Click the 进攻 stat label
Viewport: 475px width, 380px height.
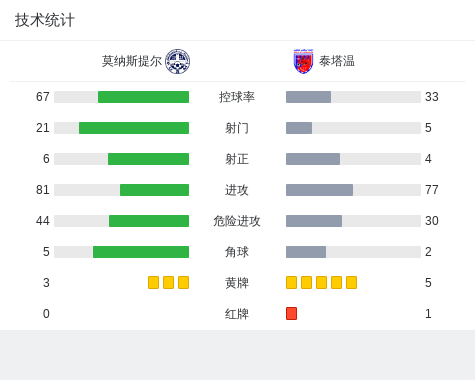coord(237,190)
